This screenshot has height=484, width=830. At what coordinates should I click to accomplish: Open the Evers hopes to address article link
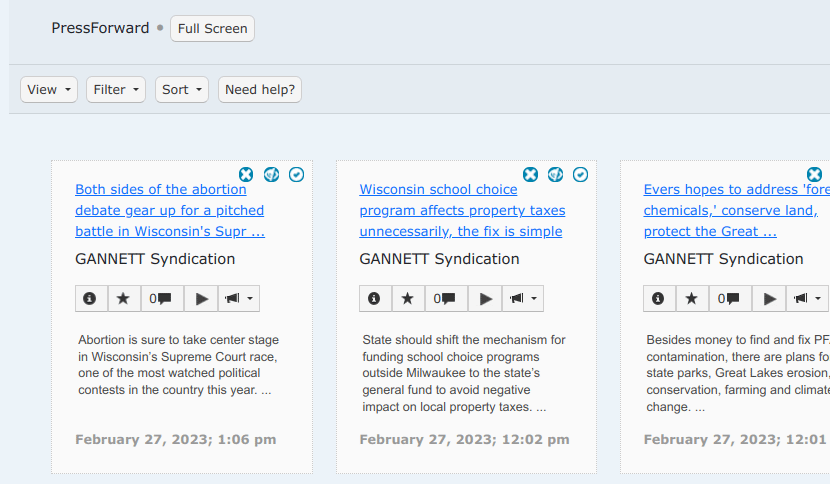(x=736, y=210)
